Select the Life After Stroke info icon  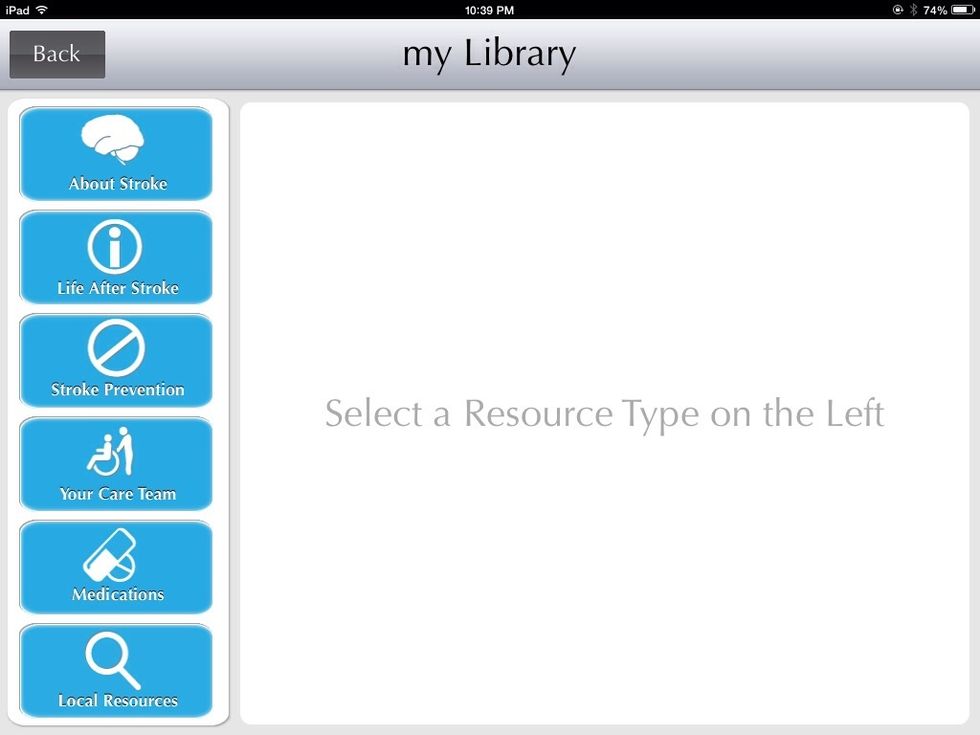[x=115, y=246]
